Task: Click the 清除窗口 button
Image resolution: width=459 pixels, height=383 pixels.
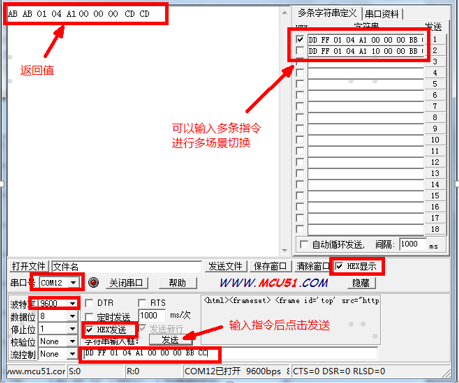Action: click(x=313, y=266)
